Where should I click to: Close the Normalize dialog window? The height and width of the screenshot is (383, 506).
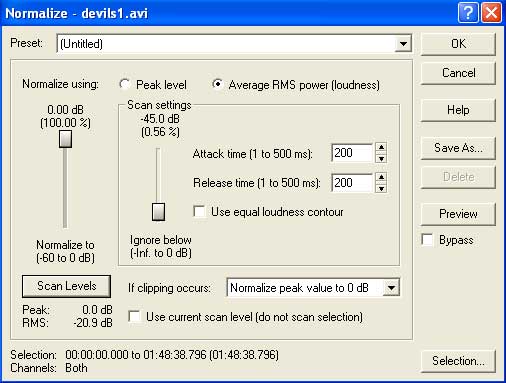tap(492, 13)
